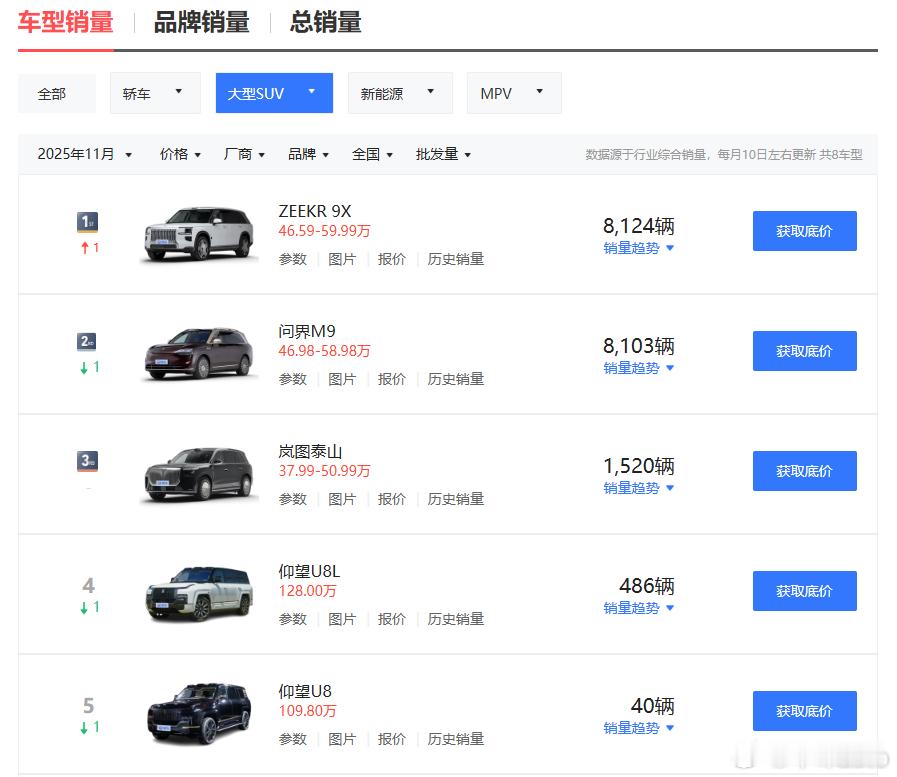Click the rank 2 medal icon
The width and height of the screenshot is (897, 777).
88,342
